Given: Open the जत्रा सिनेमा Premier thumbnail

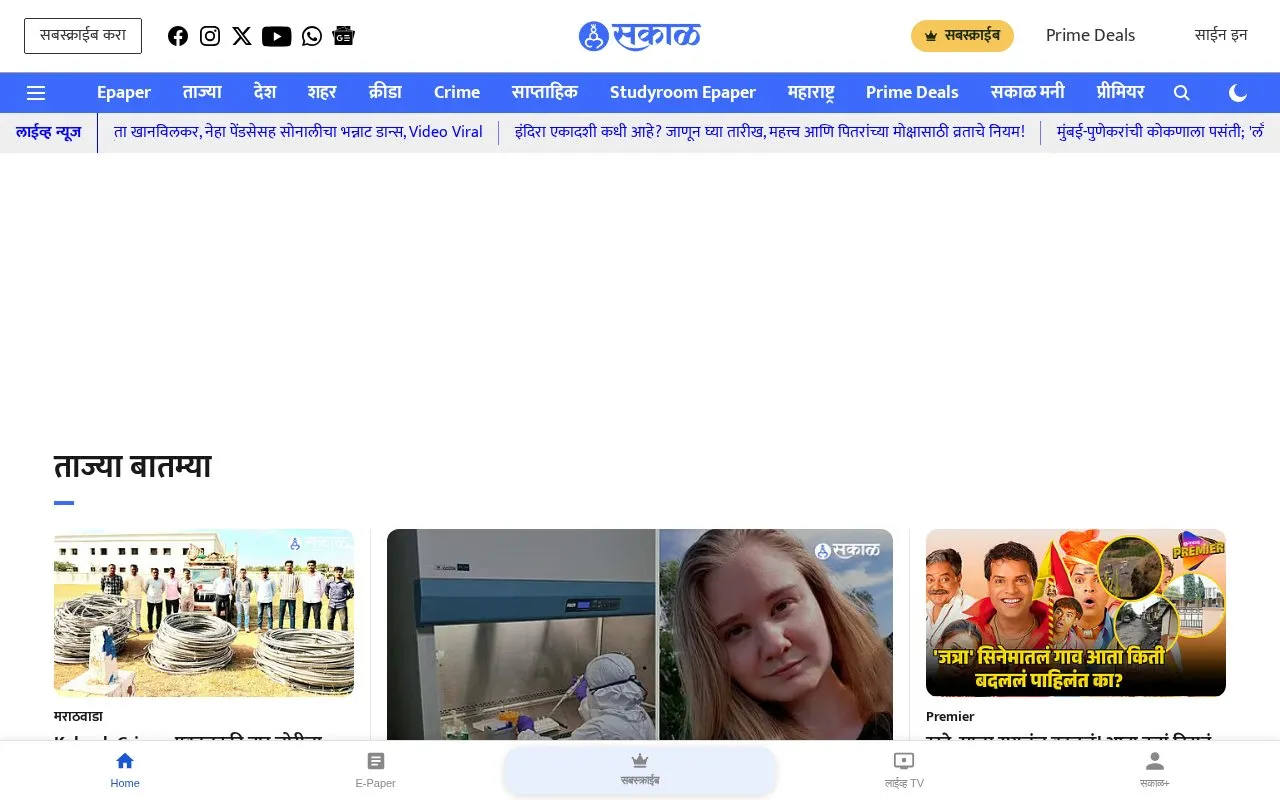Looking at the screenshot, I should pos(1076,613).
